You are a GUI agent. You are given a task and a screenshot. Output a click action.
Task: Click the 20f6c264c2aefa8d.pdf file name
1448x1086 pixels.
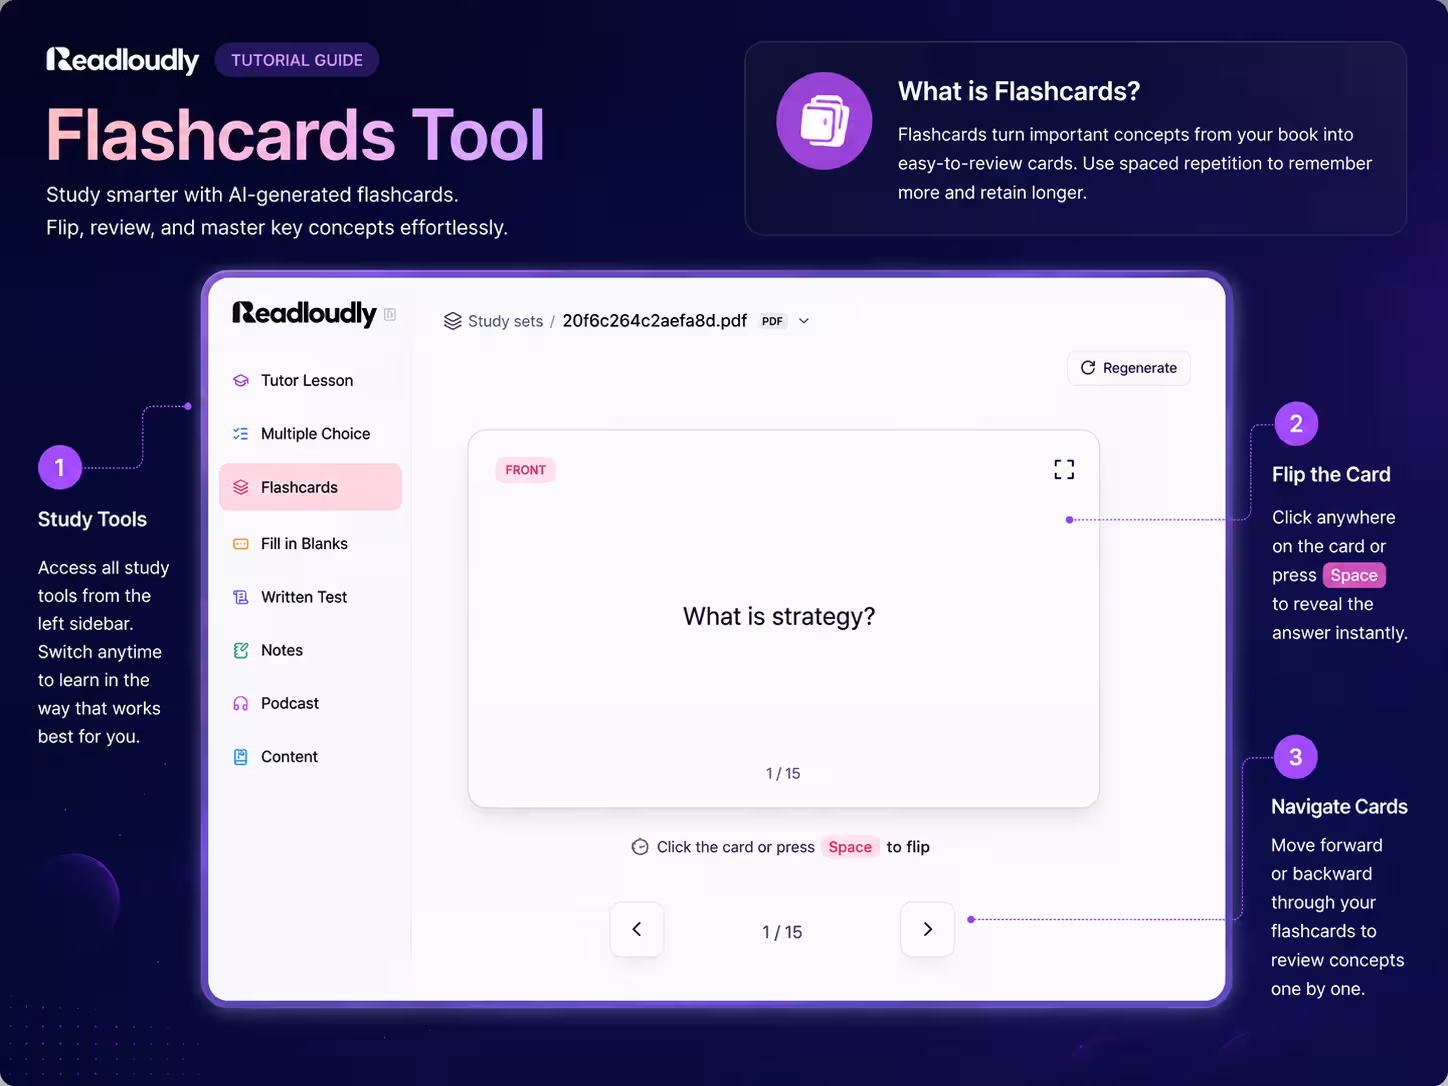[x=654, y=321]
